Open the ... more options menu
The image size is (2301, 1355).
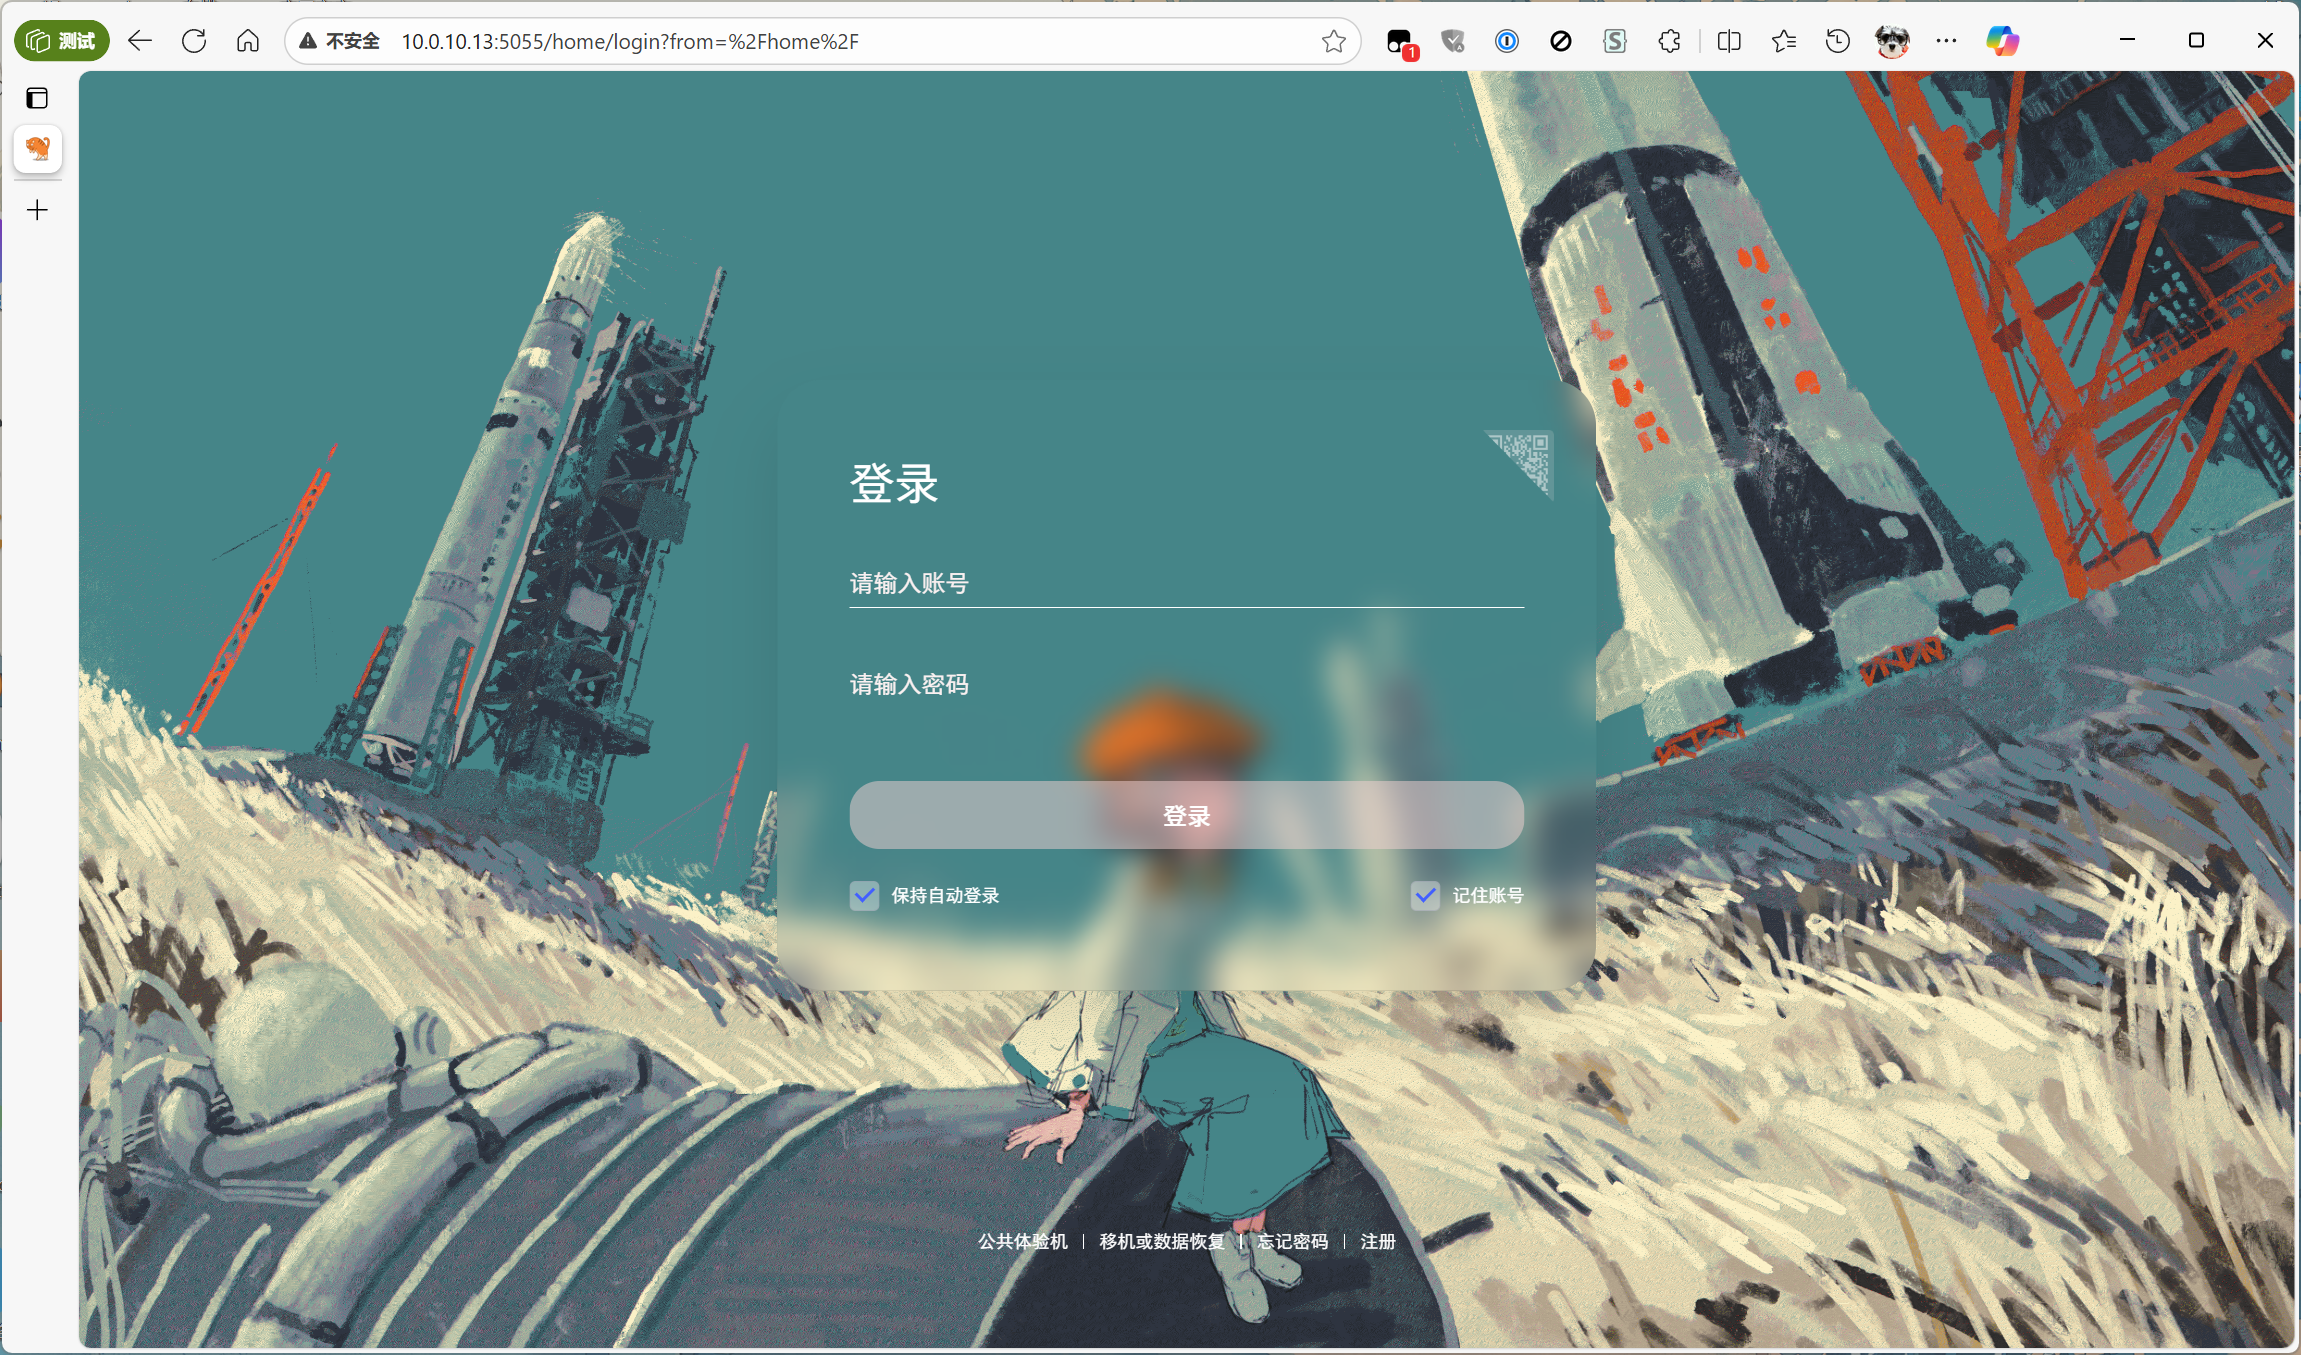[1946, 40]
